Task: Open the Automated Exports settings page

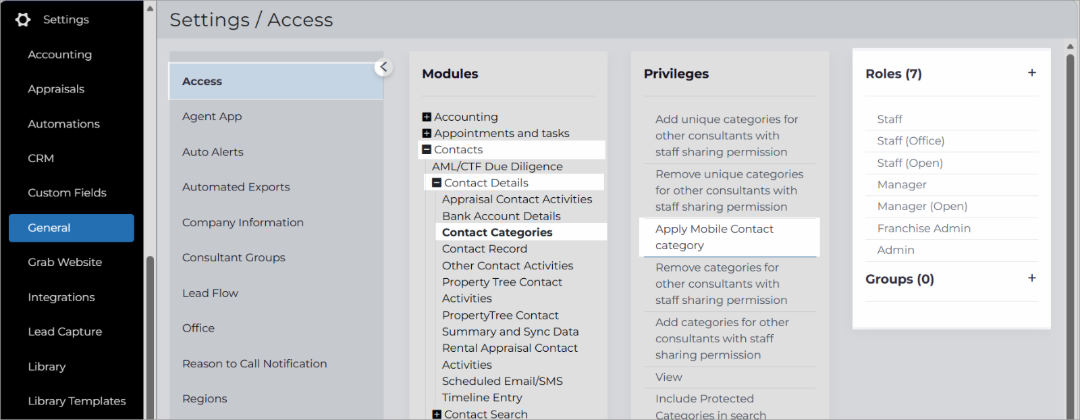Action: point(236,187)
